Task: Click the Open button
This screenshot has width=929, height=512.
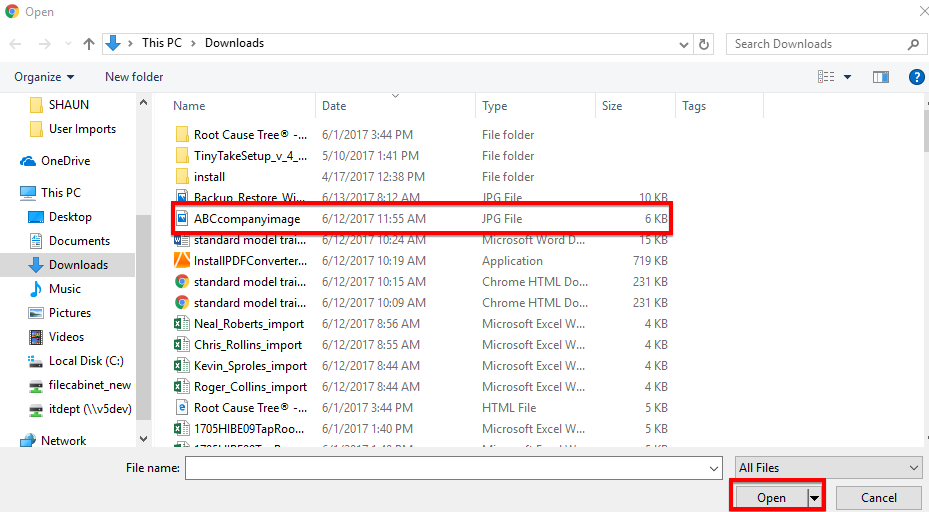Action: click(771, 498)
